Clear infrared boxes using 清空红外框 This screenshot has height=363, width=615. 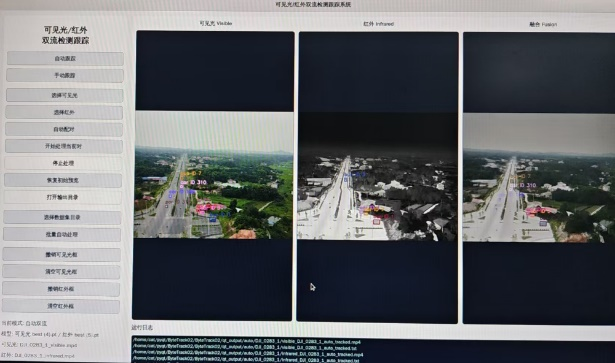click(x=60, y=306)
